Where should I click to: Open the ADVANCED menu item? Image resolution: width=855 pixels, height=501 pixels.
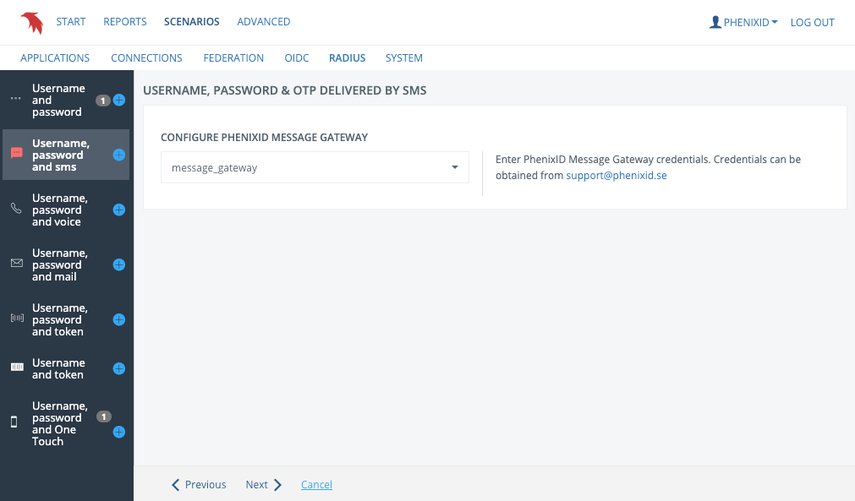[x=263, y=22]
